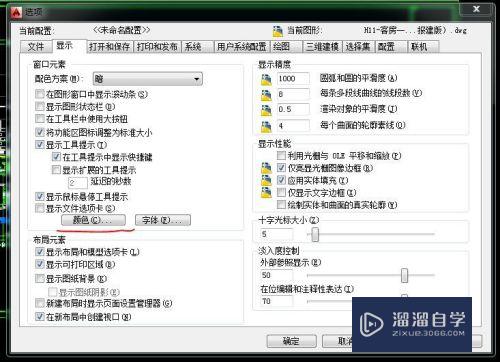Click the 渲染对象的平滑度 field showing 0.5

[x=293, y=109]
